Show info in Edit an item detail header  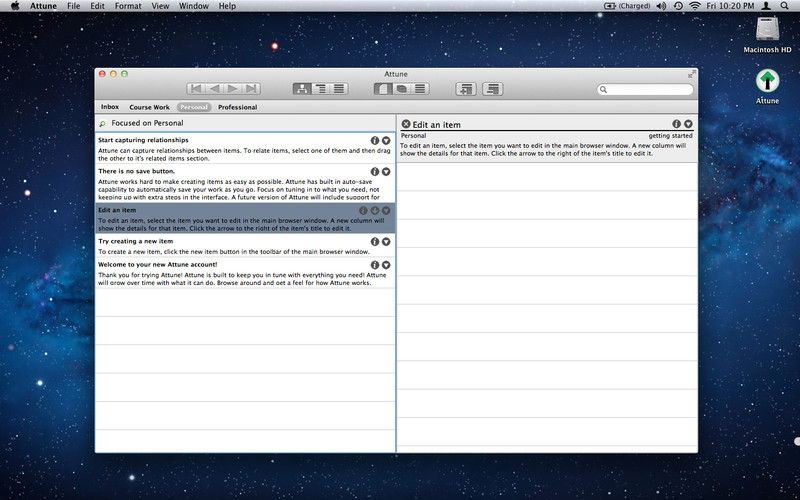(x=677, y=124)
